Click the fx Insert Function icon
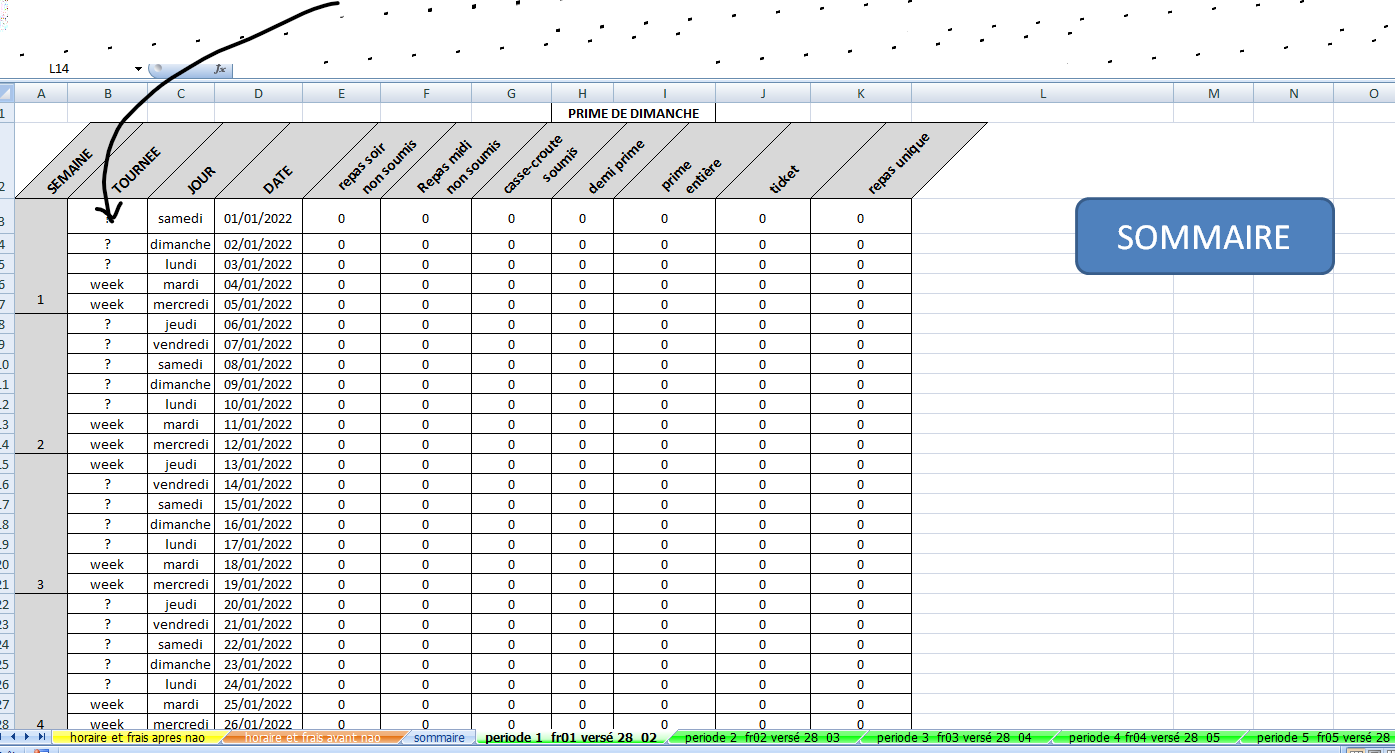The width and height of the screenshot is (1395, 753). click(x=220, y=69)
